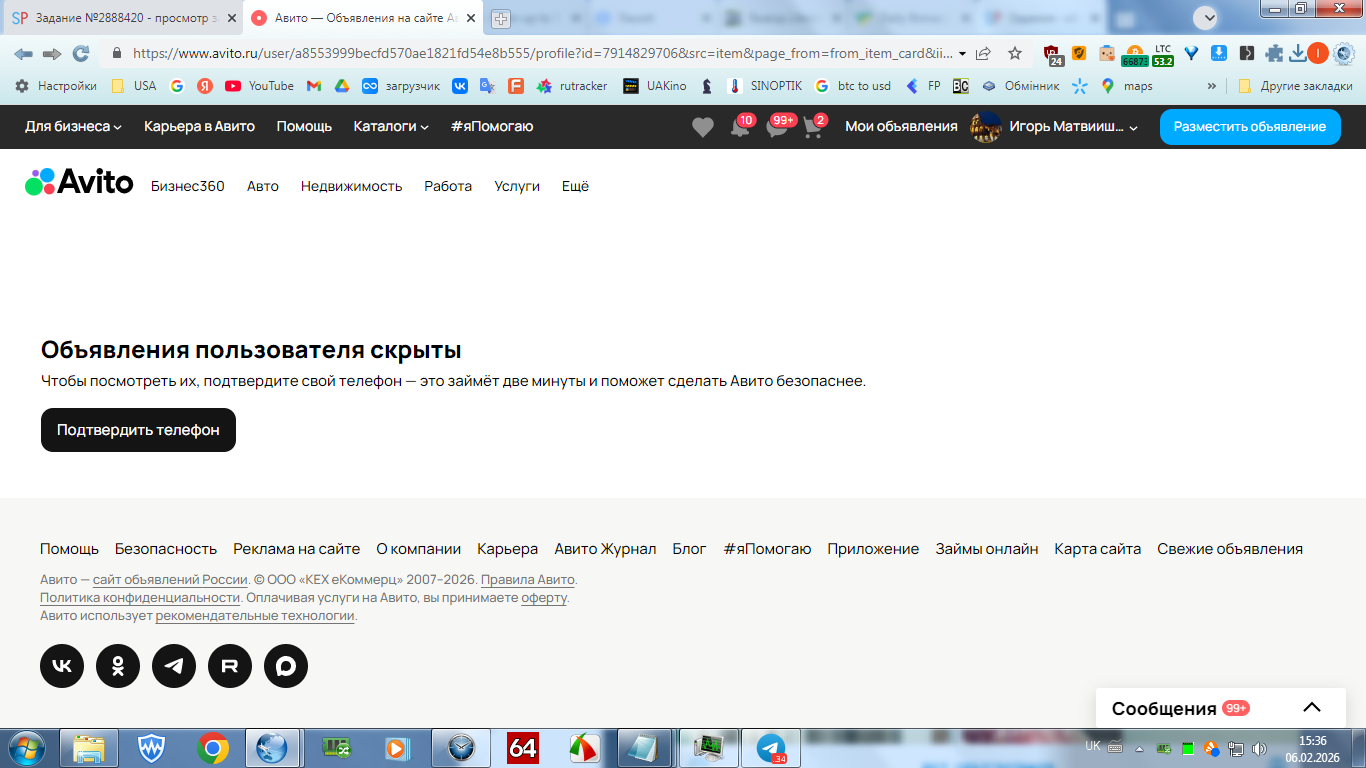
Task: Open the YouTube bookmark
Action: [x=259, y=86]
